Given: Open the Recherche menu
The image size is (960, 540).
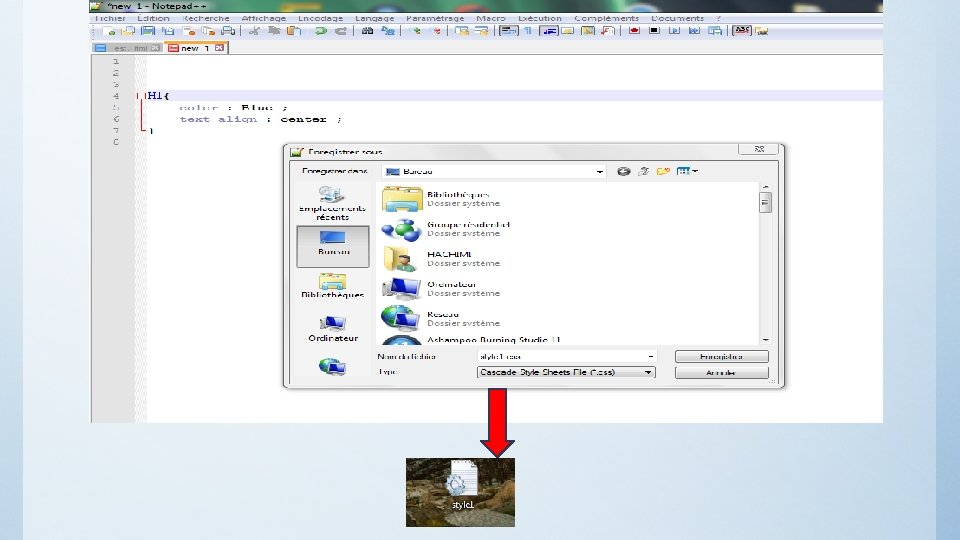Looking at the screenshot, I should [206, 18].
